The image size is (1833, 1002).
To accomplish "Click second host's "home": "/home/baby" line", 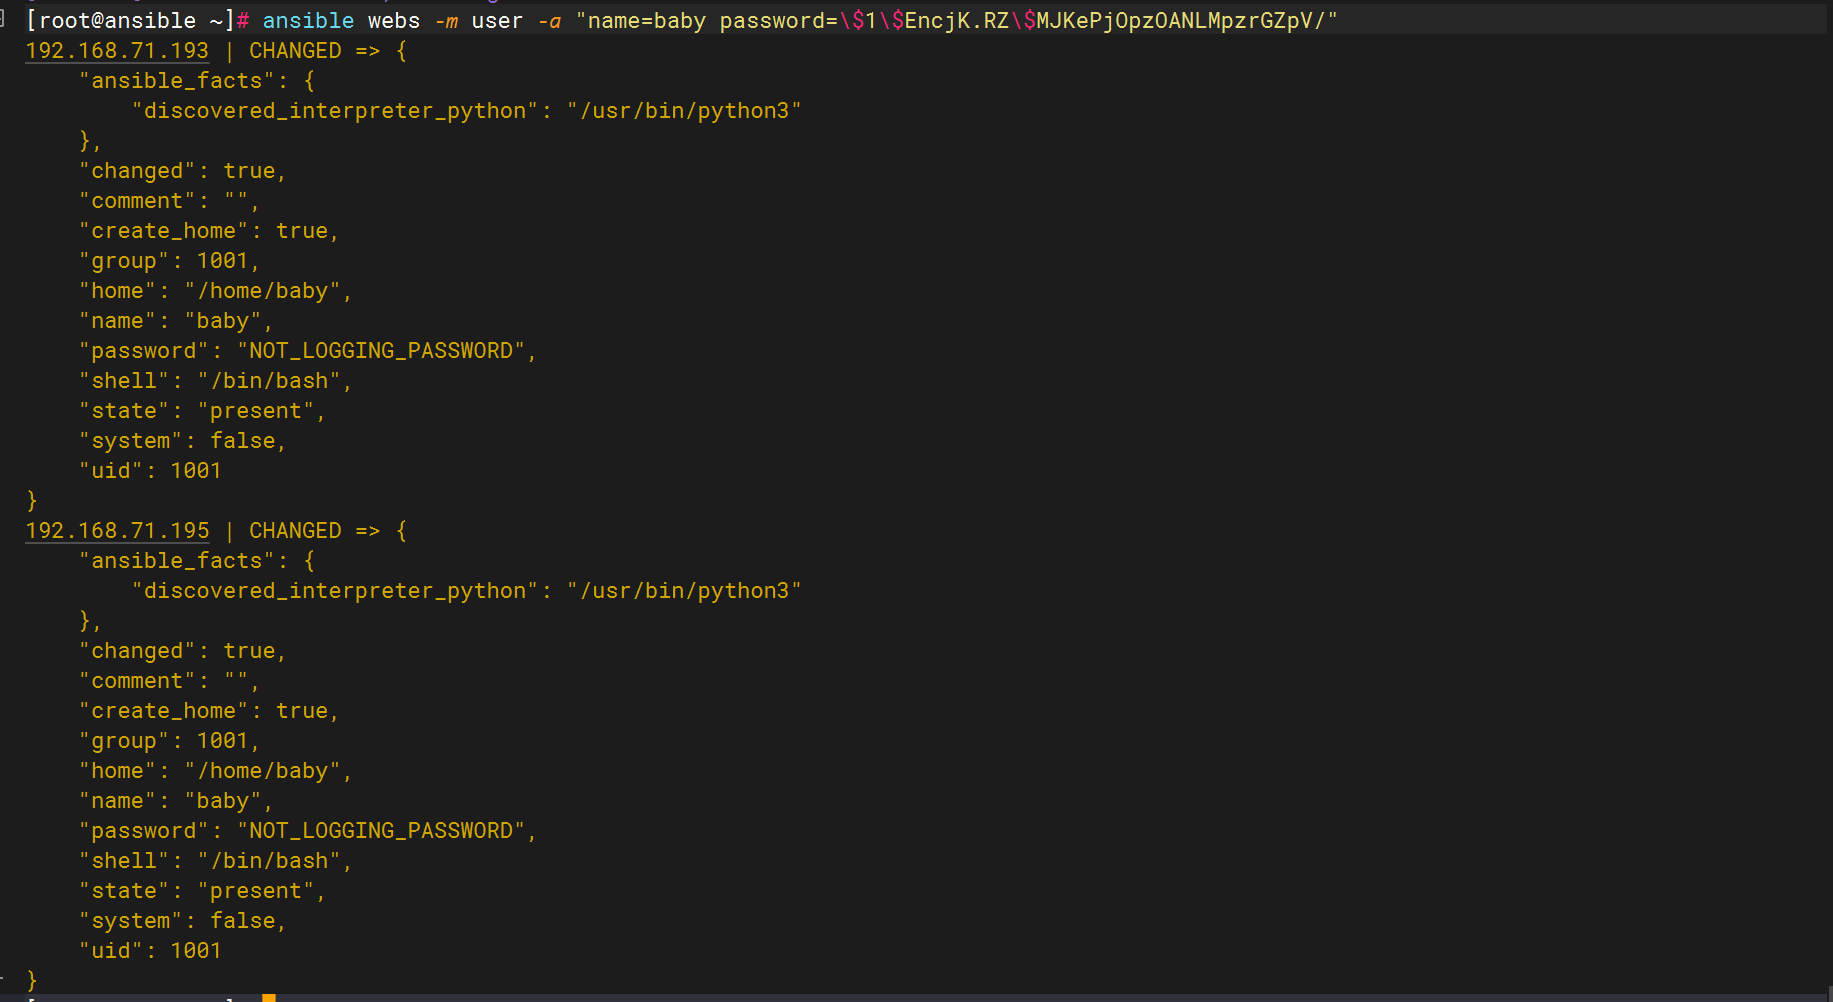I will [215, 771].
